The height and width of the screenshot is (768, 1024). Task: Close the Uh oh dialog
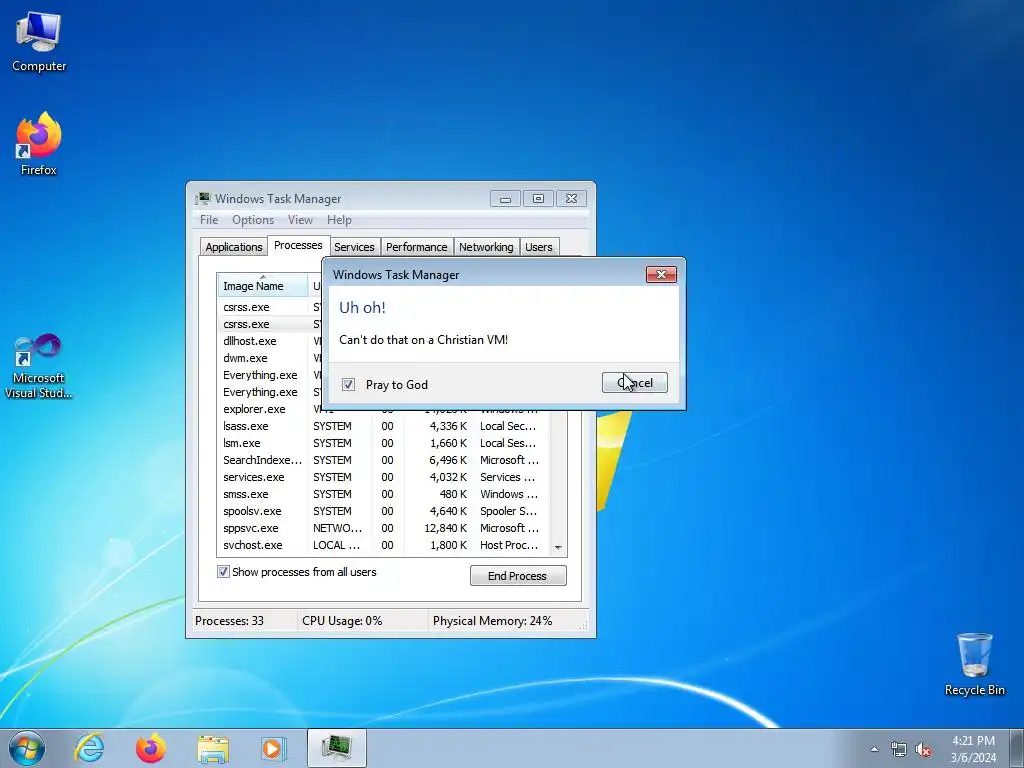pyautogui.click(x=661, y=274)
